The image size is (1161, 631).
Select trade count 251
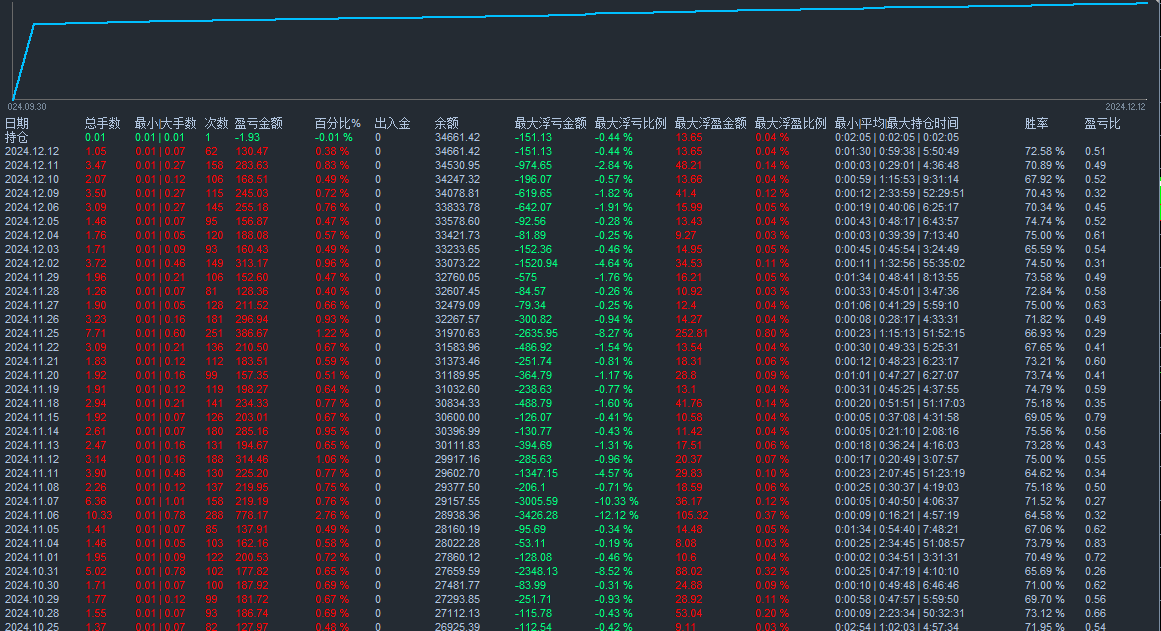point(214,333)
